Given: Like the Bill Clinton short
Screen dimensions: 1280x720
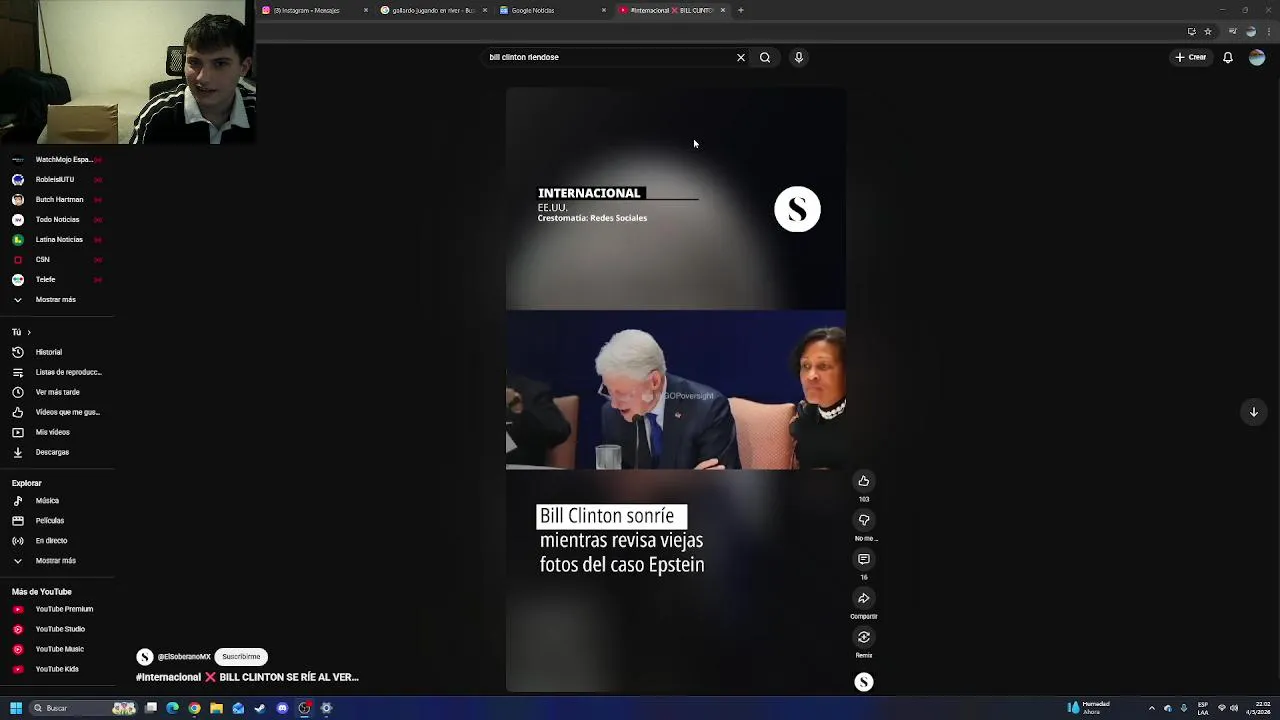Looking at the screenshot, I should 864,481.
